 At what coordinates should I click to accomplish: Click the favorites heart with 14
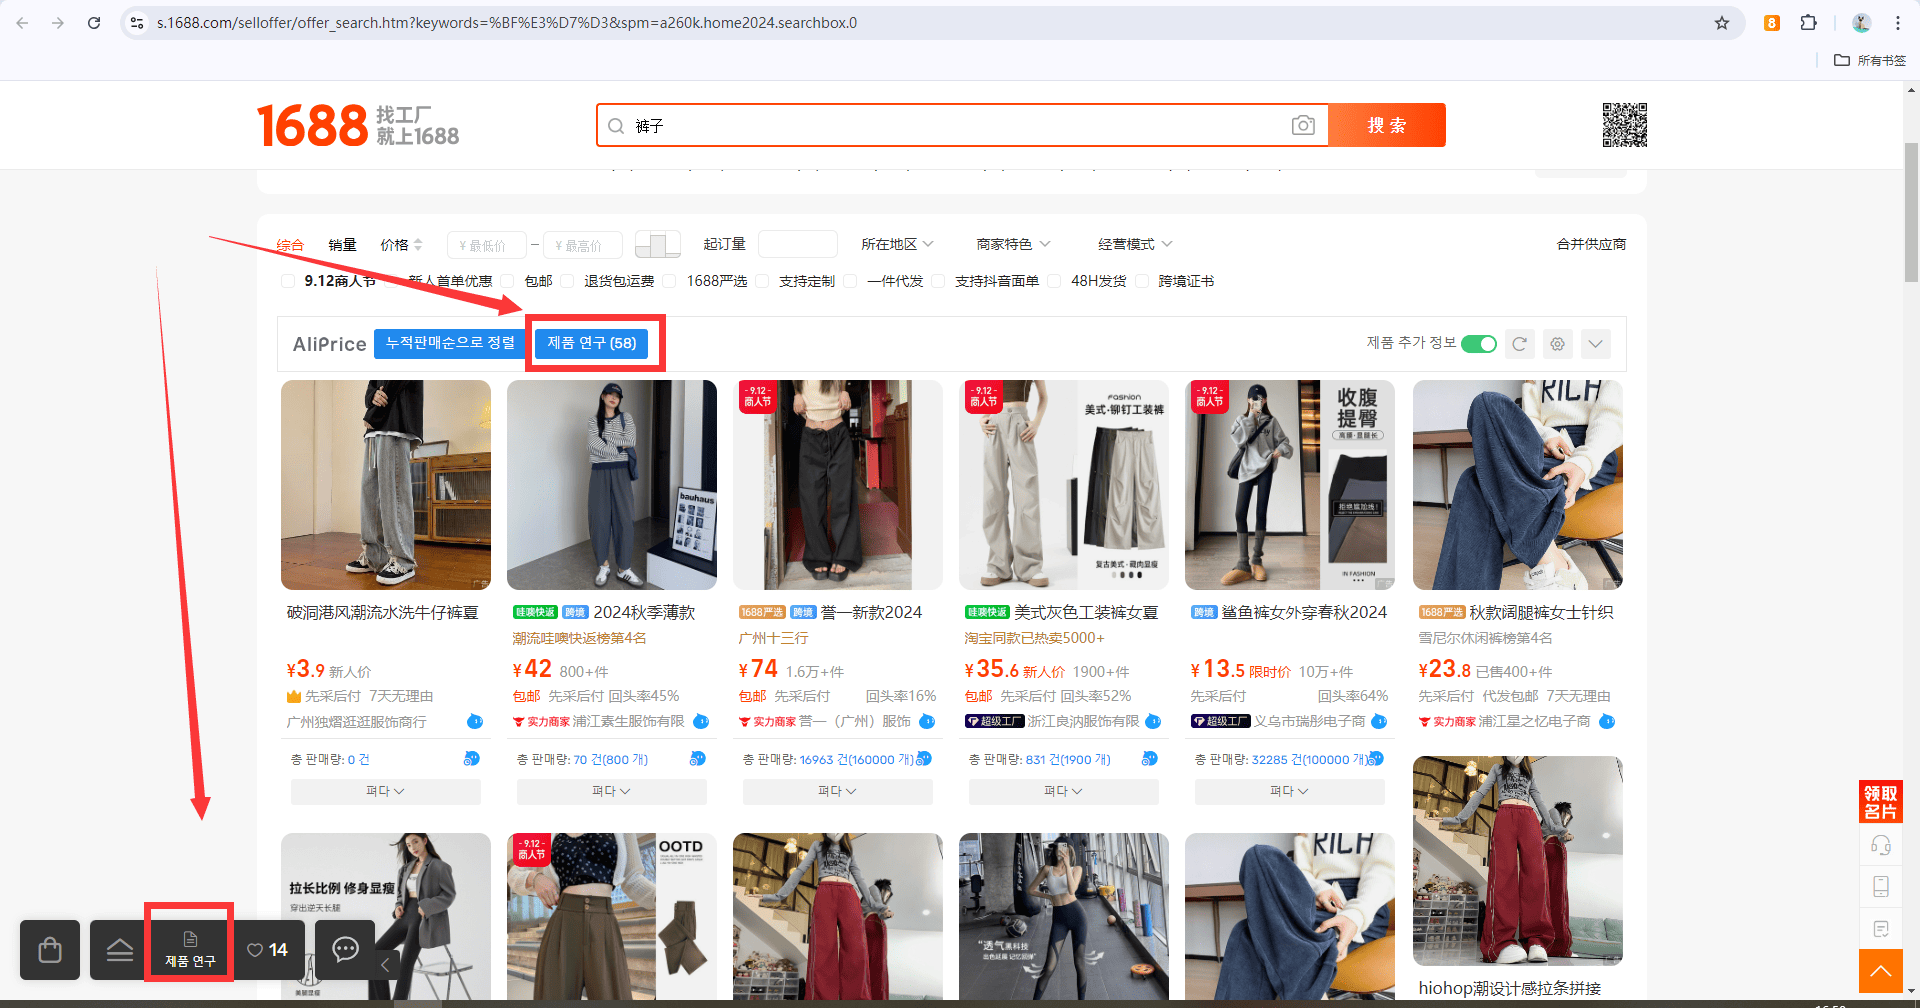coord(268,950)
